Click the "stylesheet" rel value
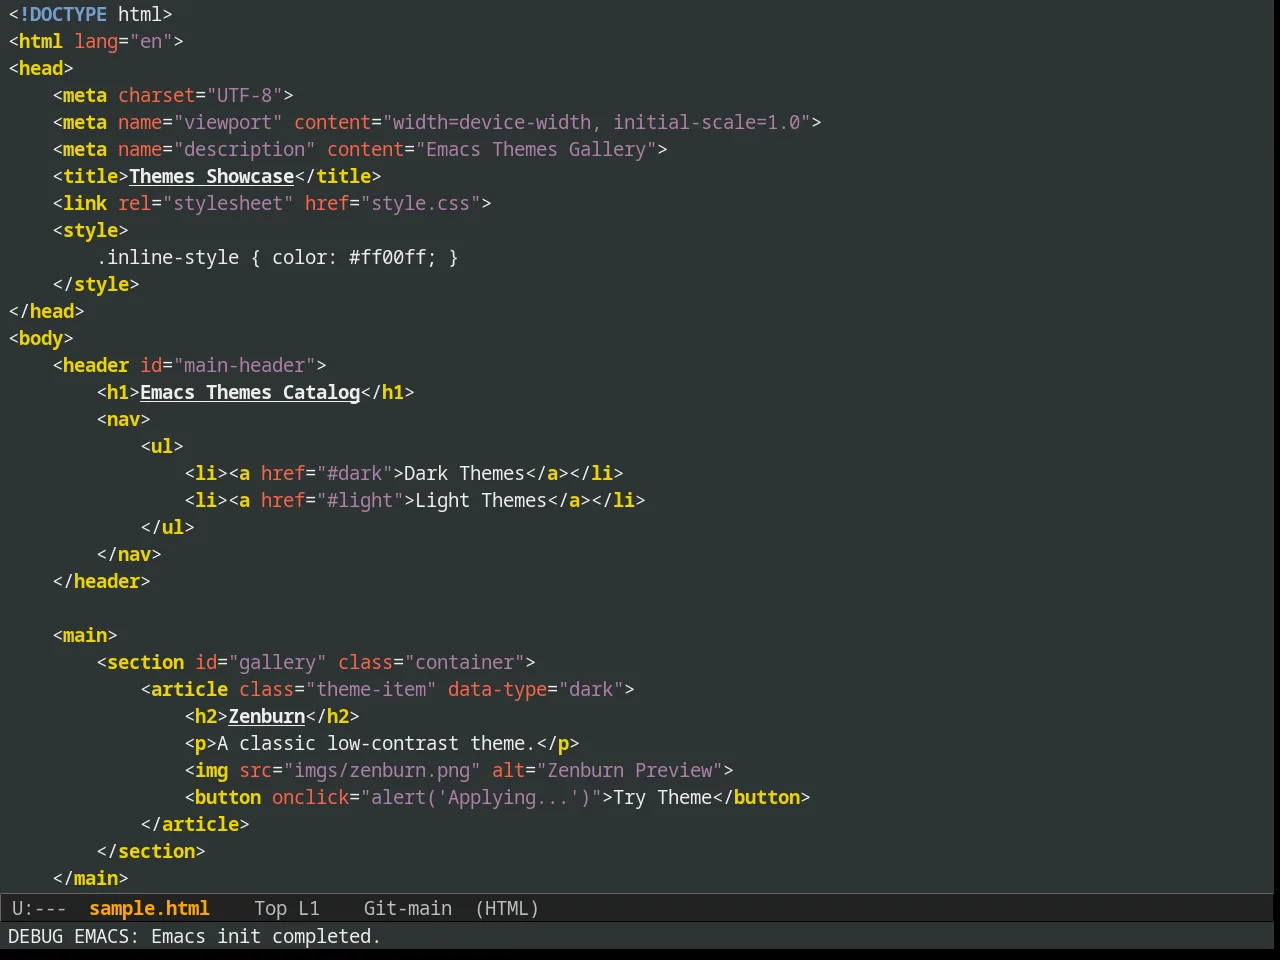Screen dimensions: 1280x960 (228, 203)
